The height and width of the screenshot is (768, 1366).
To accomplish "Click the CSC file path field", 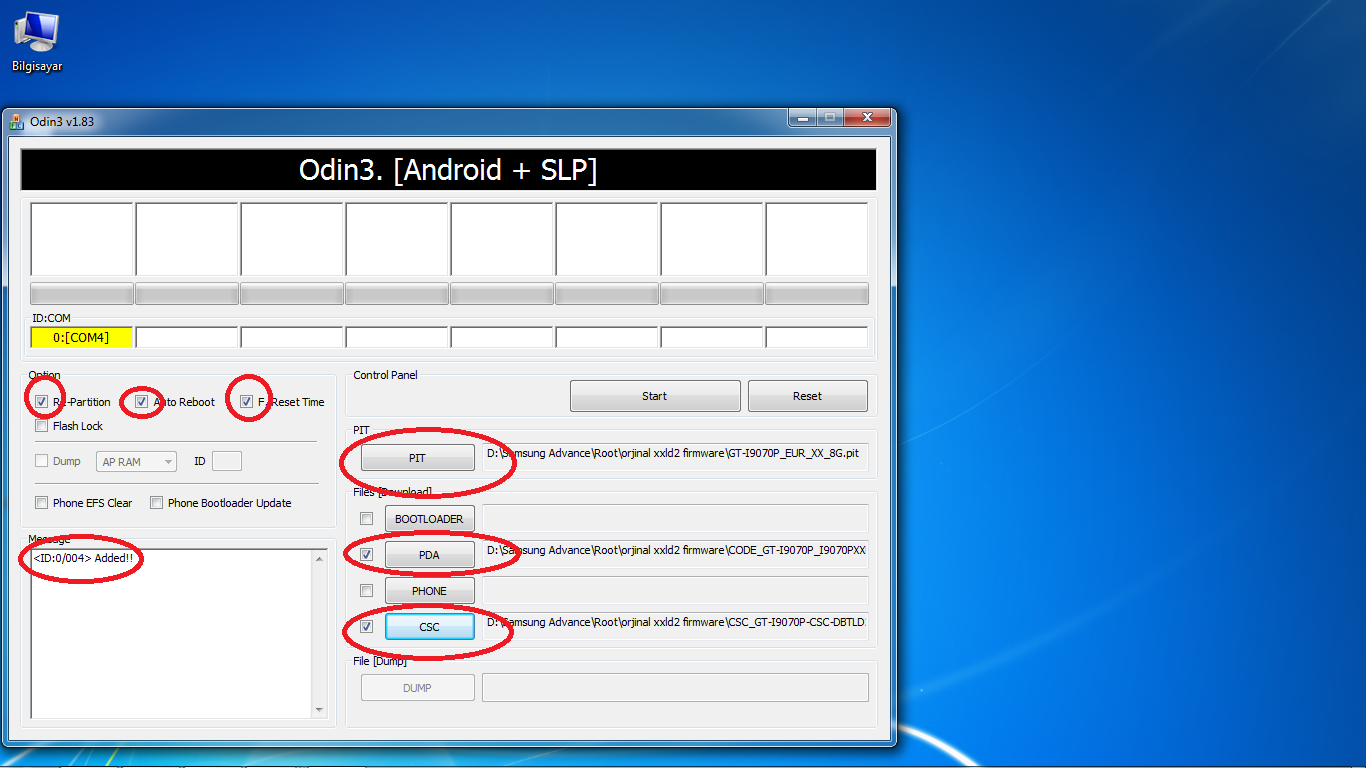I will (675, 626).
